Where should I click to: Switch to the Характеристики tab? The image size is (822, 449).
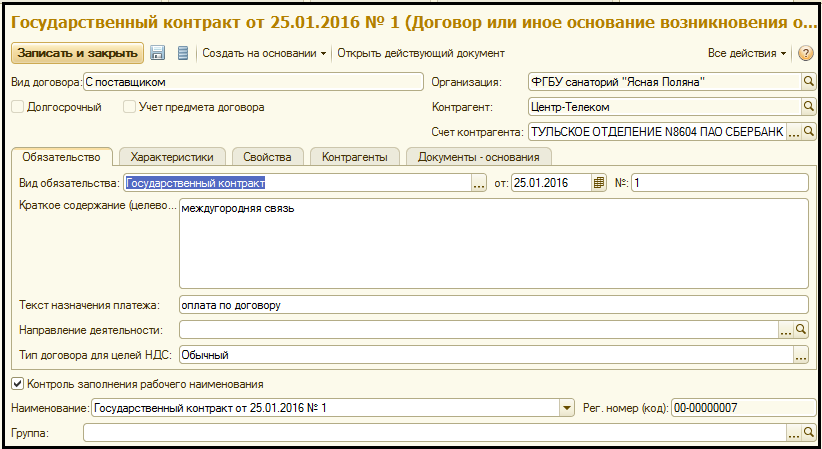[172, 157]
